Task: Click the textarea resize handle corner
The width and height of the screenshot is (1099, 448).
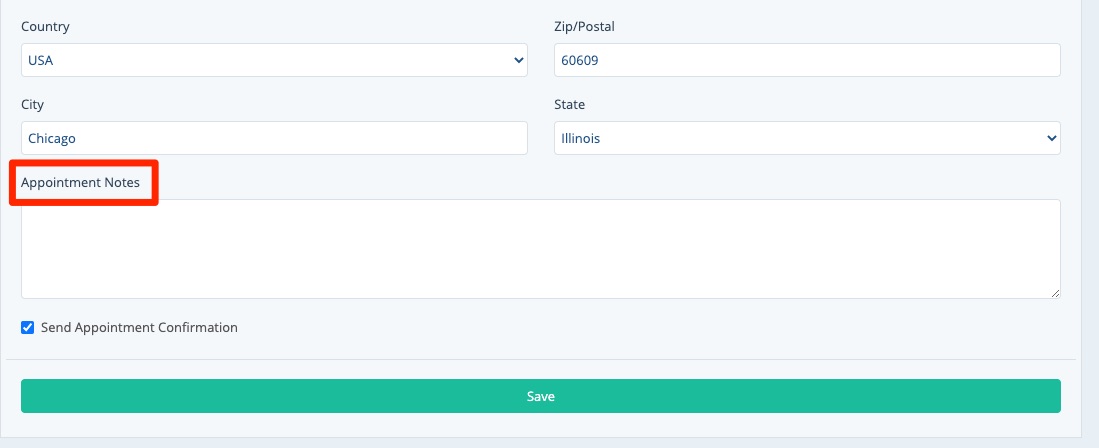Action: pos(1055,293)
